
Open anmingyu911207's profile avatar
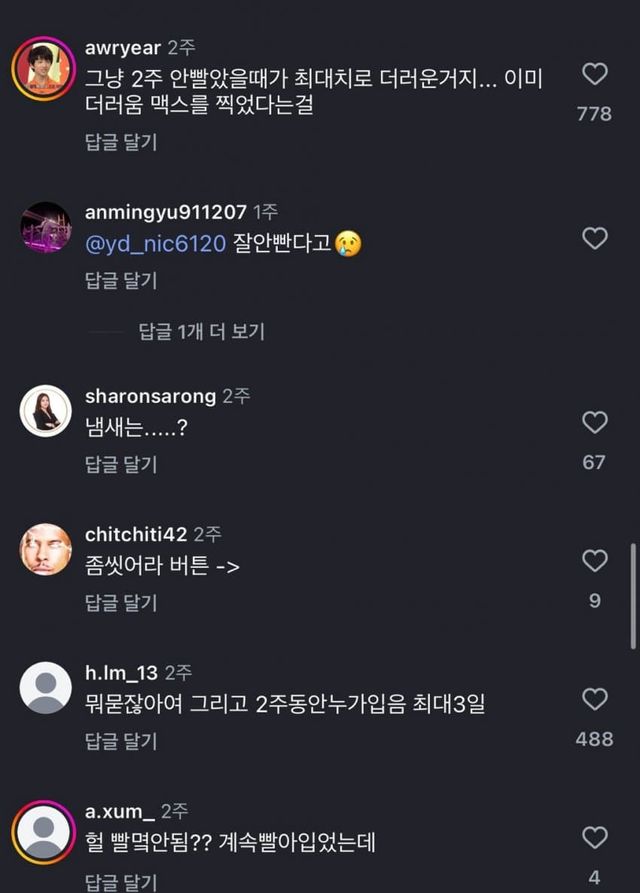point(46,227)
